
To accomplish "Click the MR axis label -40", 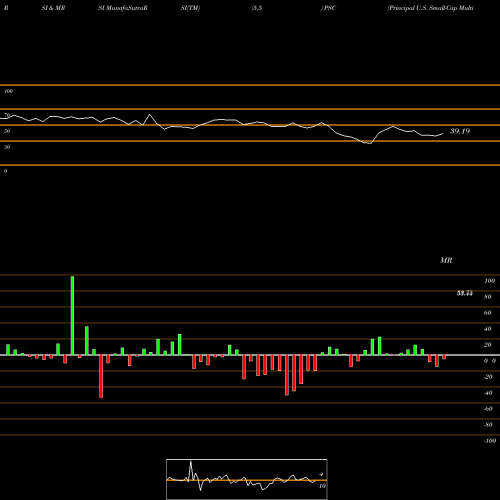I will click(488, 393).
